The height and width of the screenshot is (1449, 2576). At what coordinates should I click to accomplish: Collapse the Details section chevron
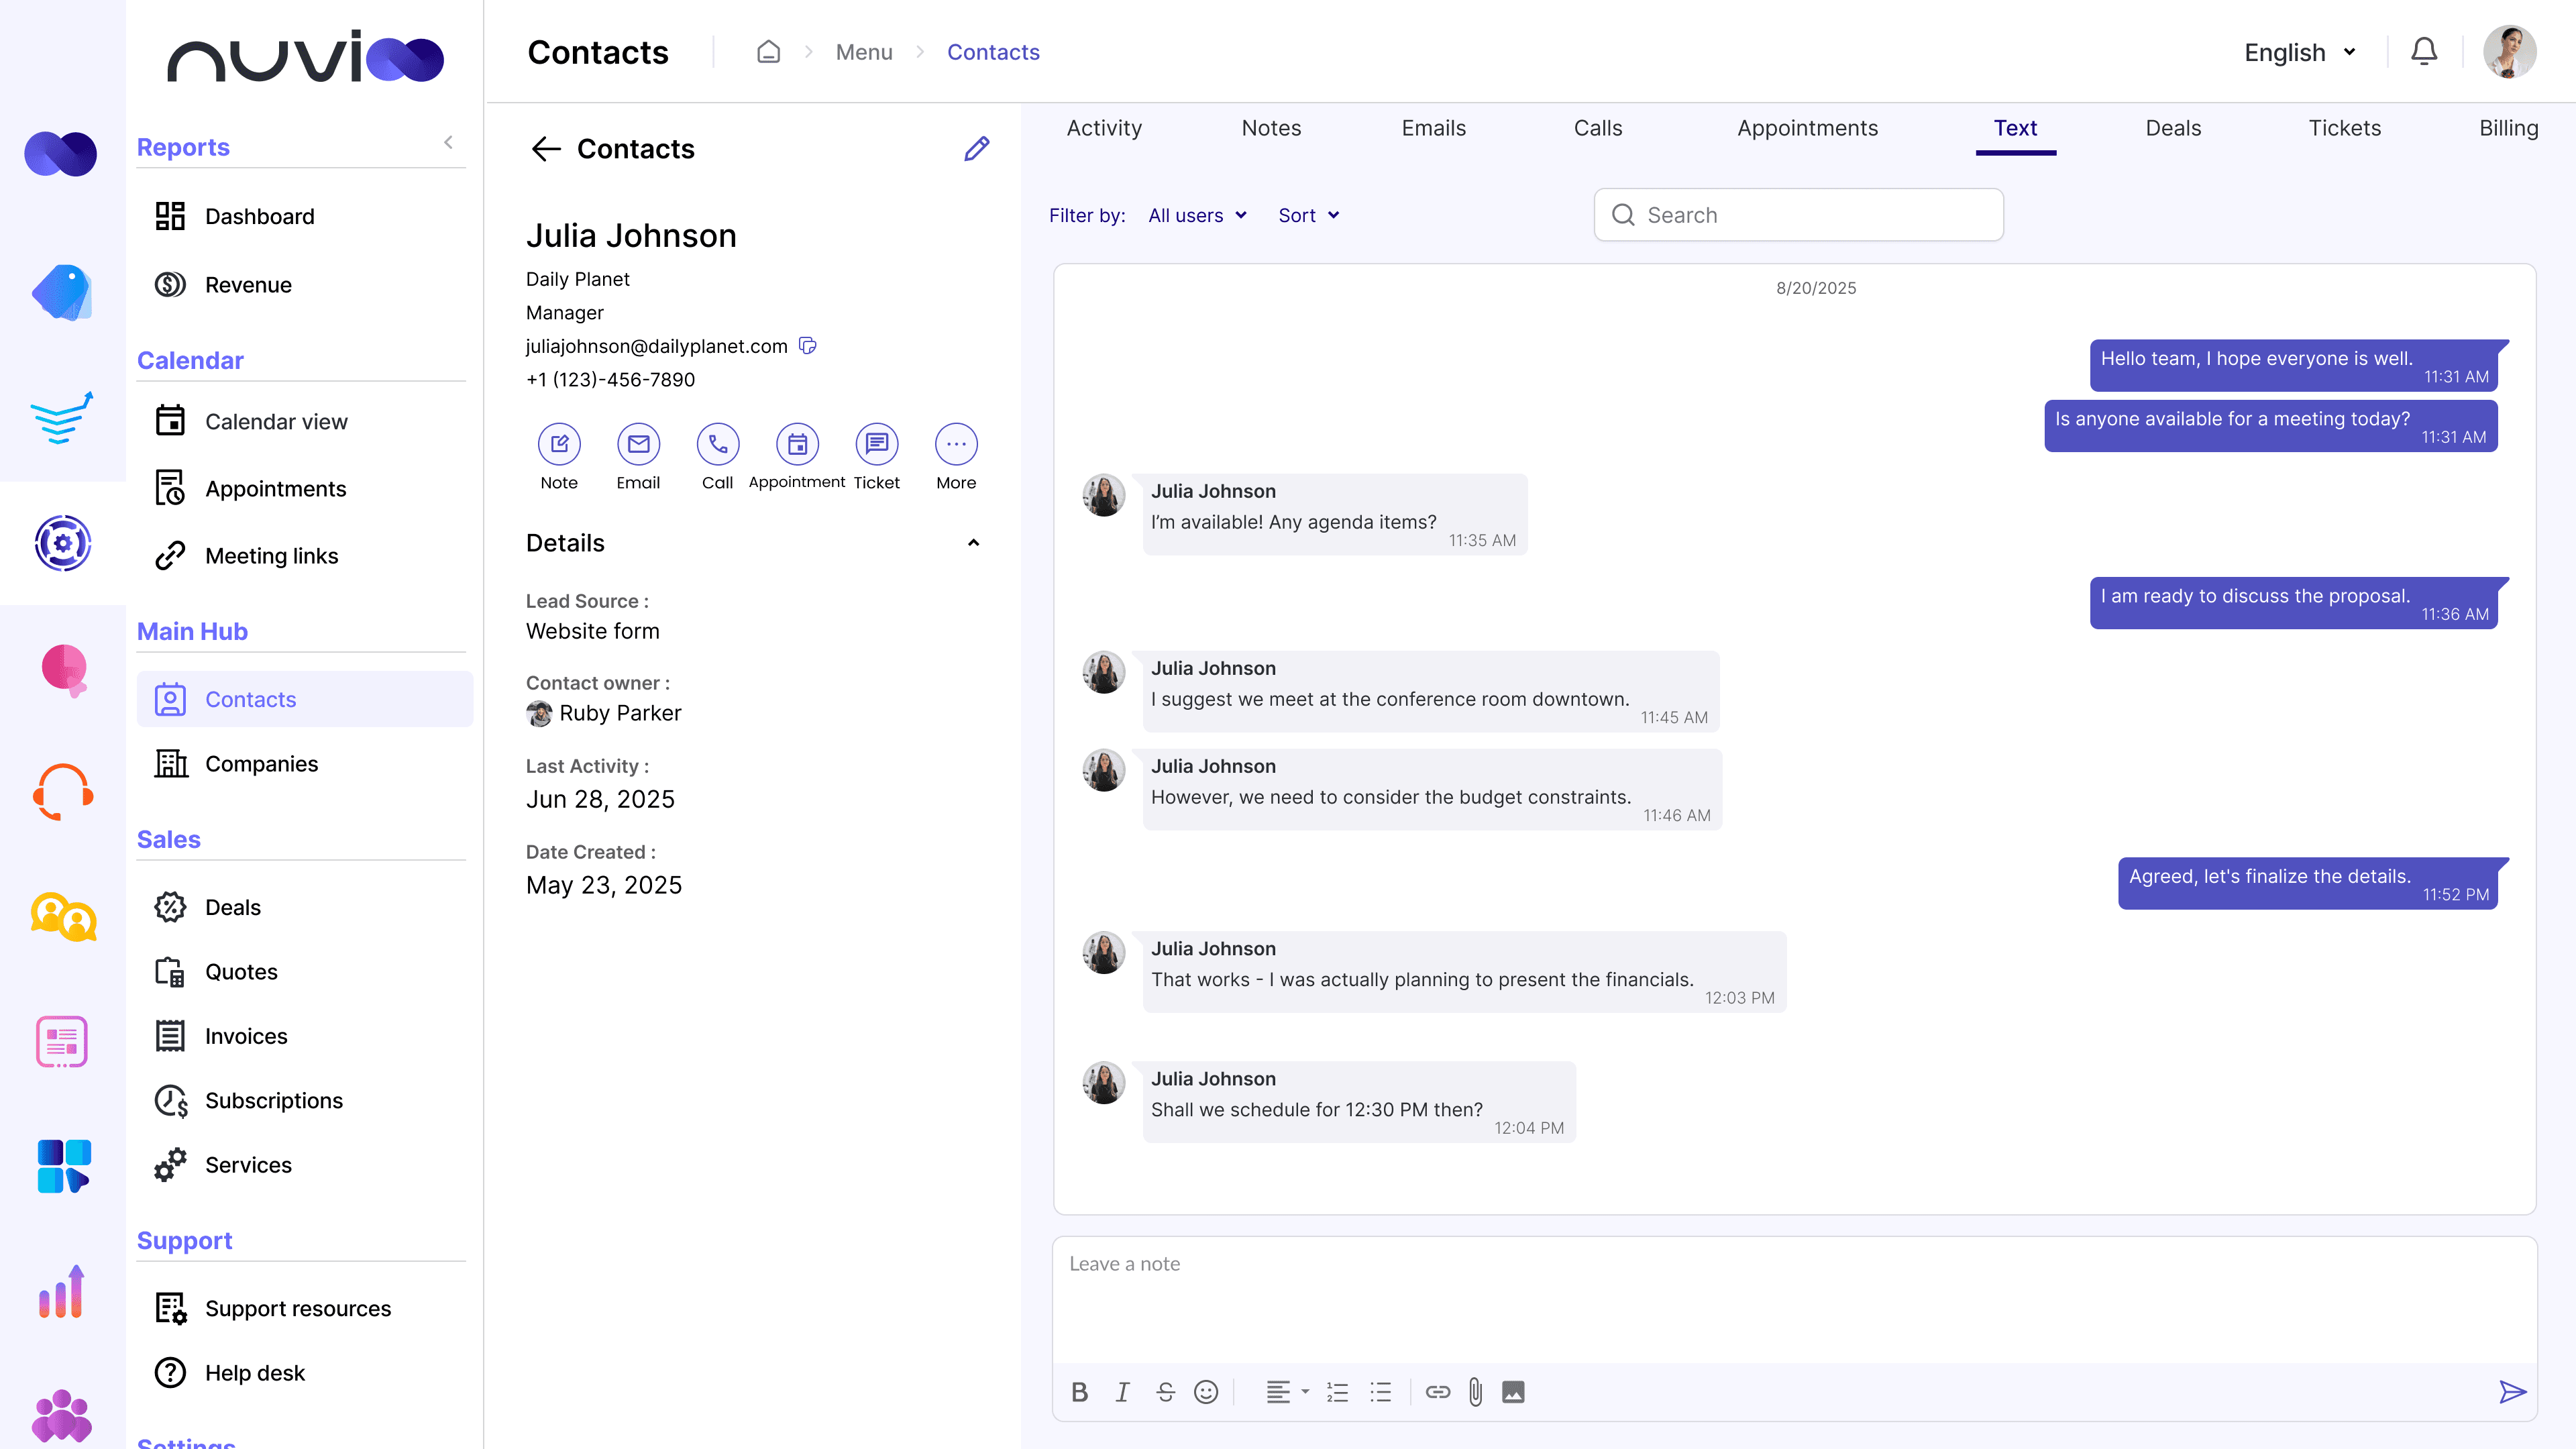(x=973, y=543)
